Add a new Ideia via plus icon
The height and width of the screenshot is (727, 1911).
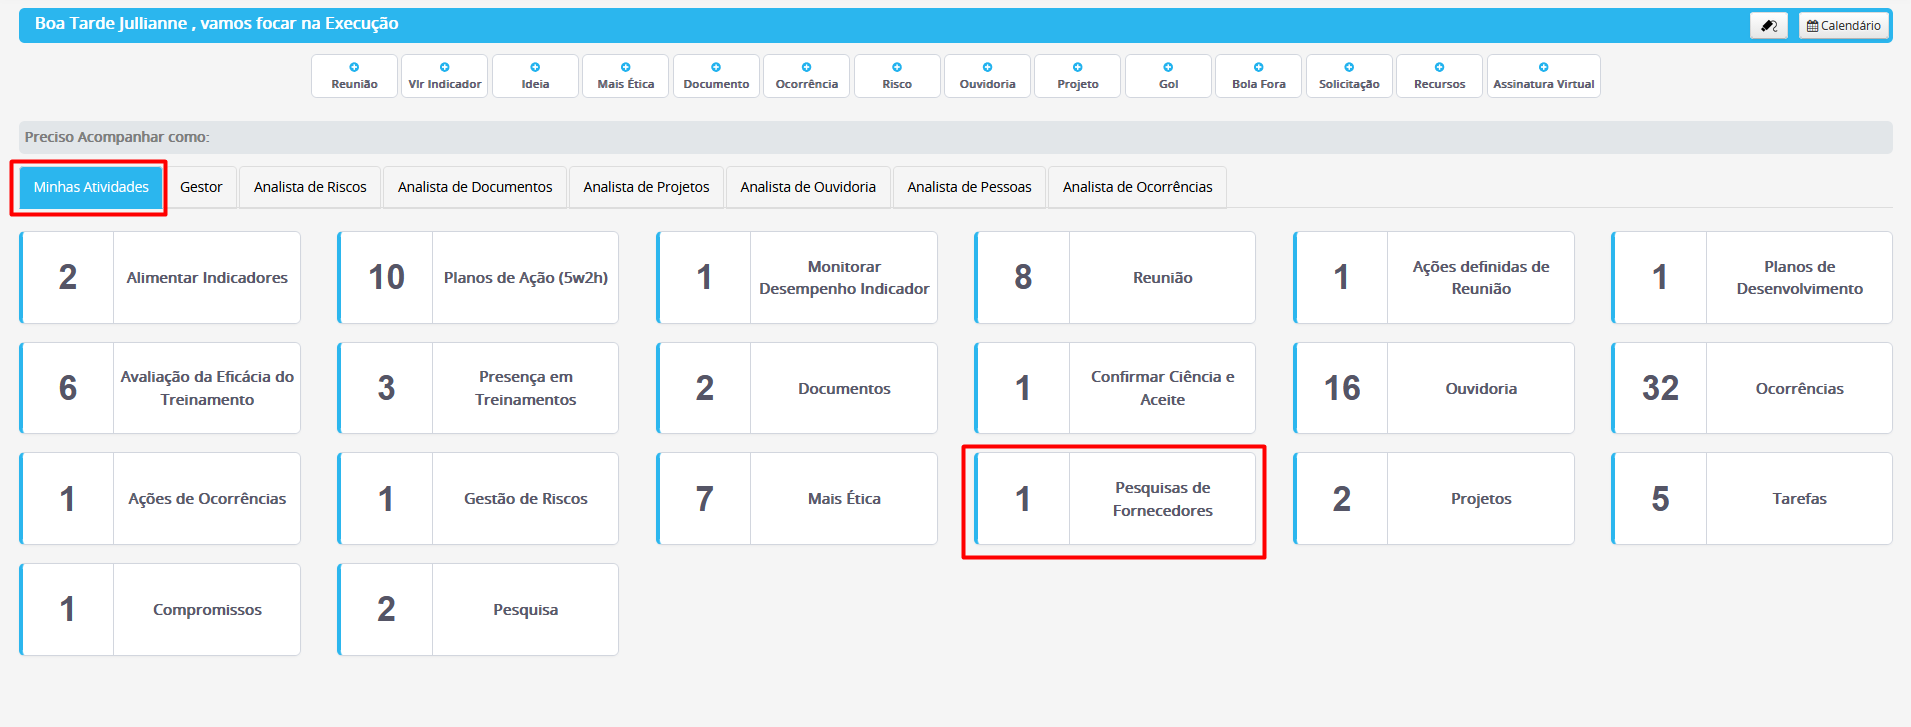coord(535,67)
